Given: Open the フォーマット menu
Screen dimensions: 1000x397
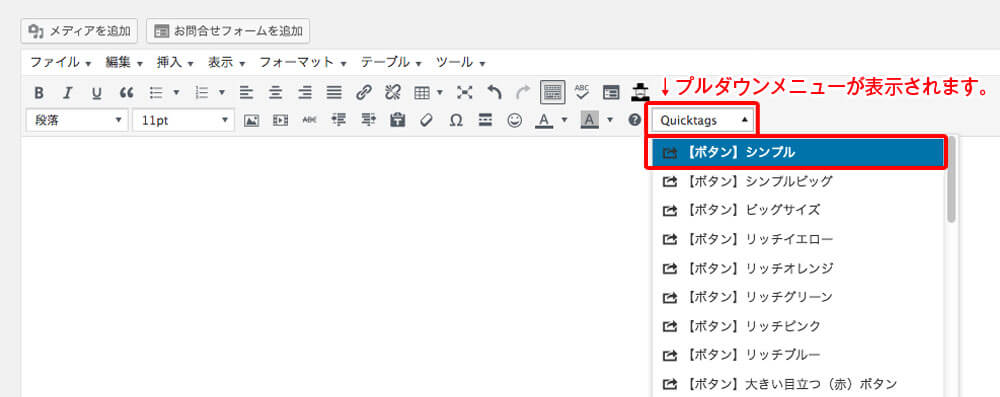Looking at the screenshot, I should [302, 63].
